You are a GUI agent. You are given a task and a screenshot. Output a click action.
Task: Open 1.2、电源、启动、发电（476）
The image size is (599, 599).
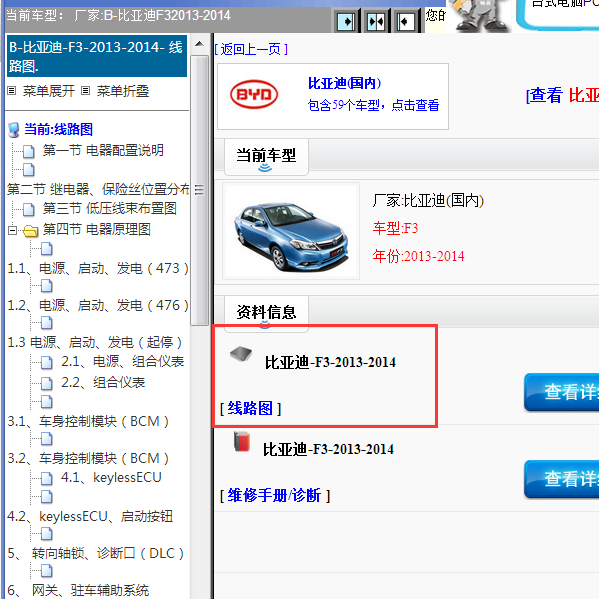click(98, 305)
